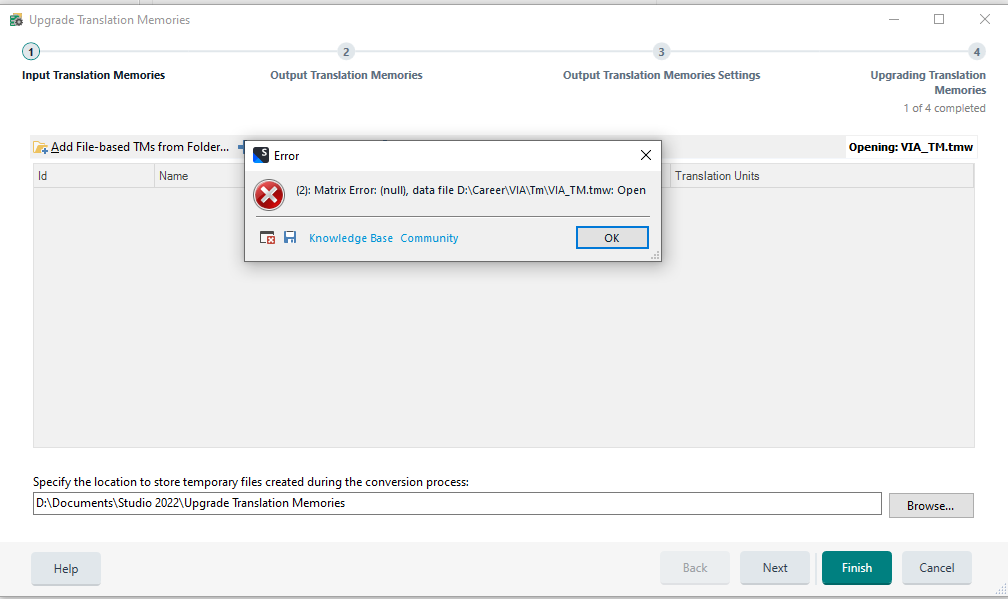Viewport: 1008px width, 599px height.
Task: Click the Browse... button
Action: (x=931, y=506)
